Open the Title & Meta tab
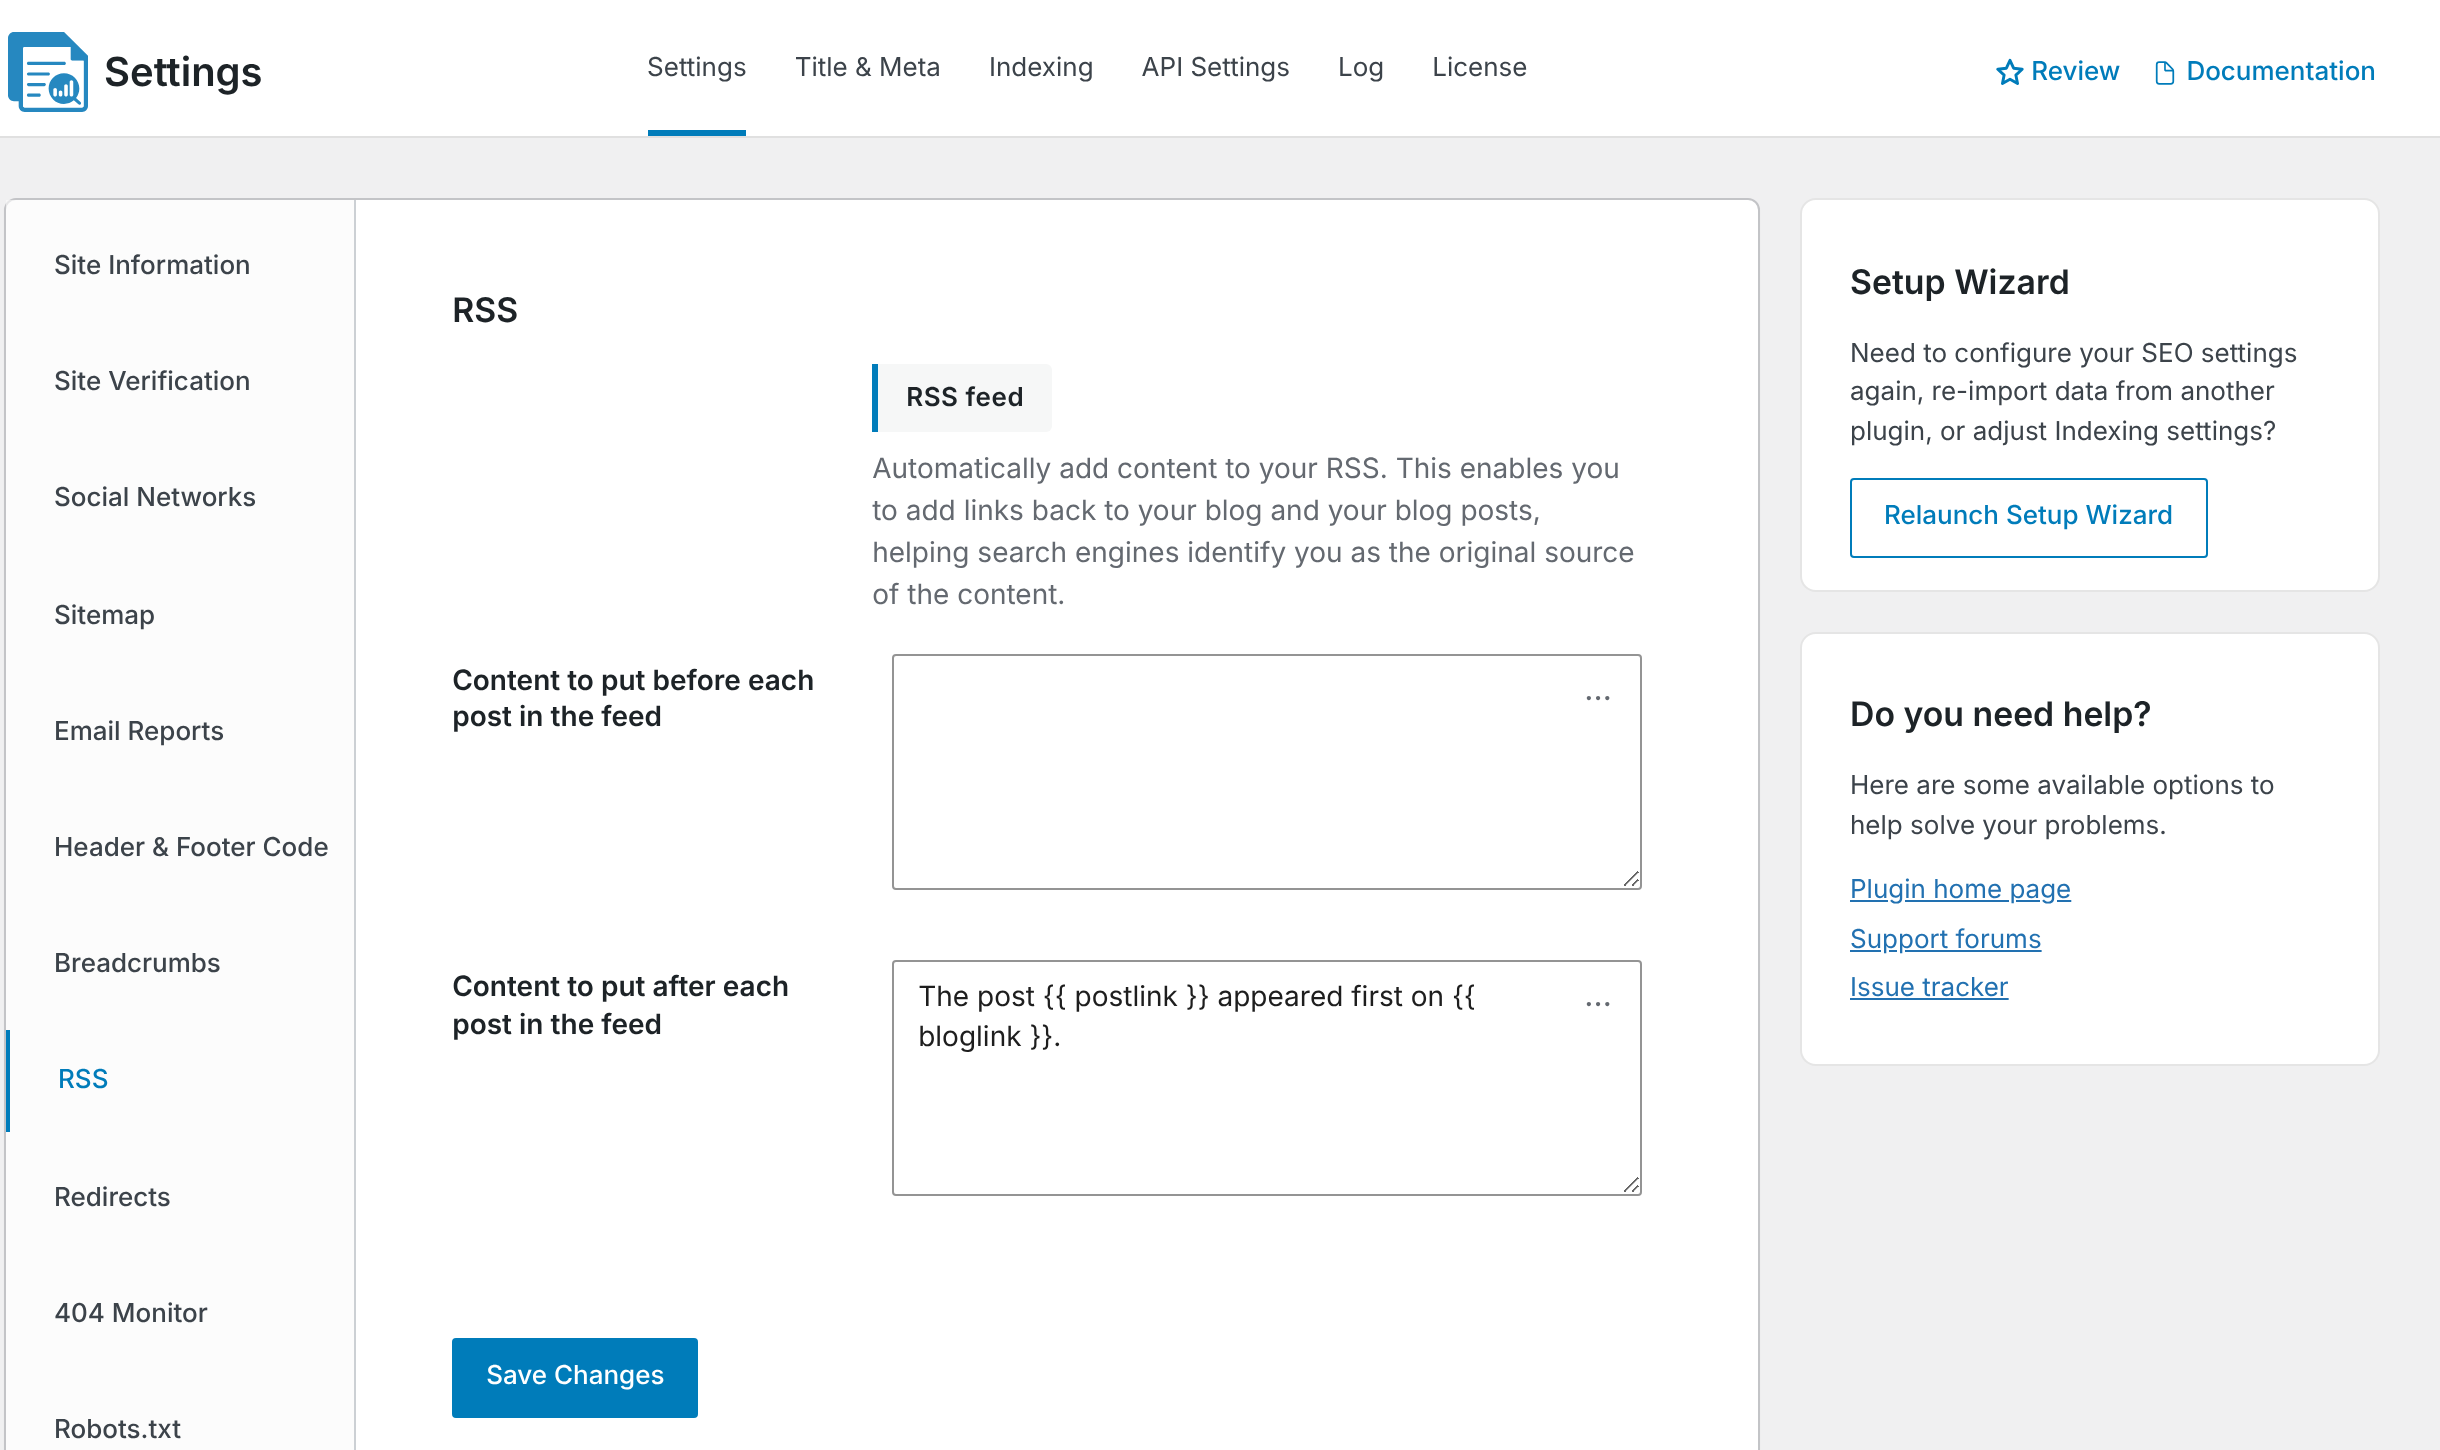The width and height of the screenshot is (2440, 1450). [868, 67]
